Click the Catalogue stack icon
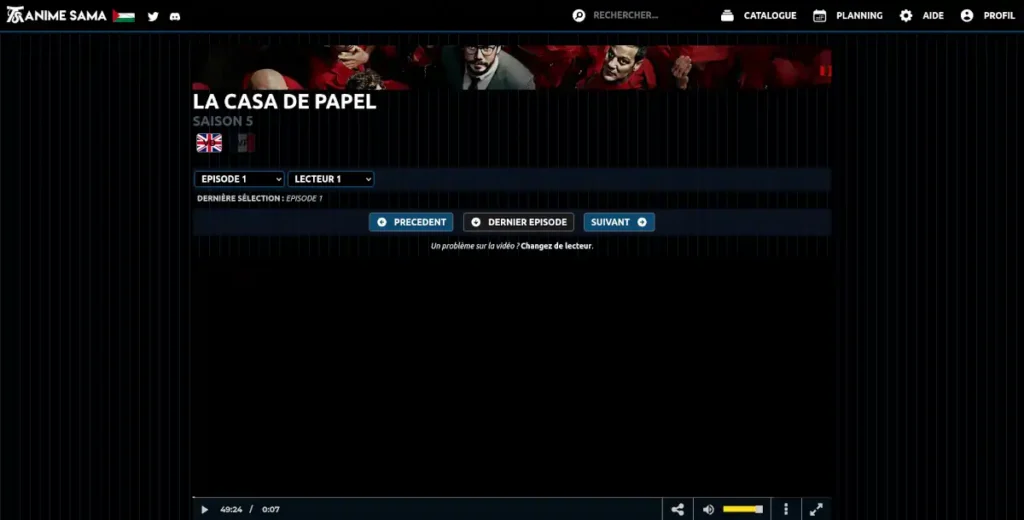1024x520 pixels. (x=728, y=16)
